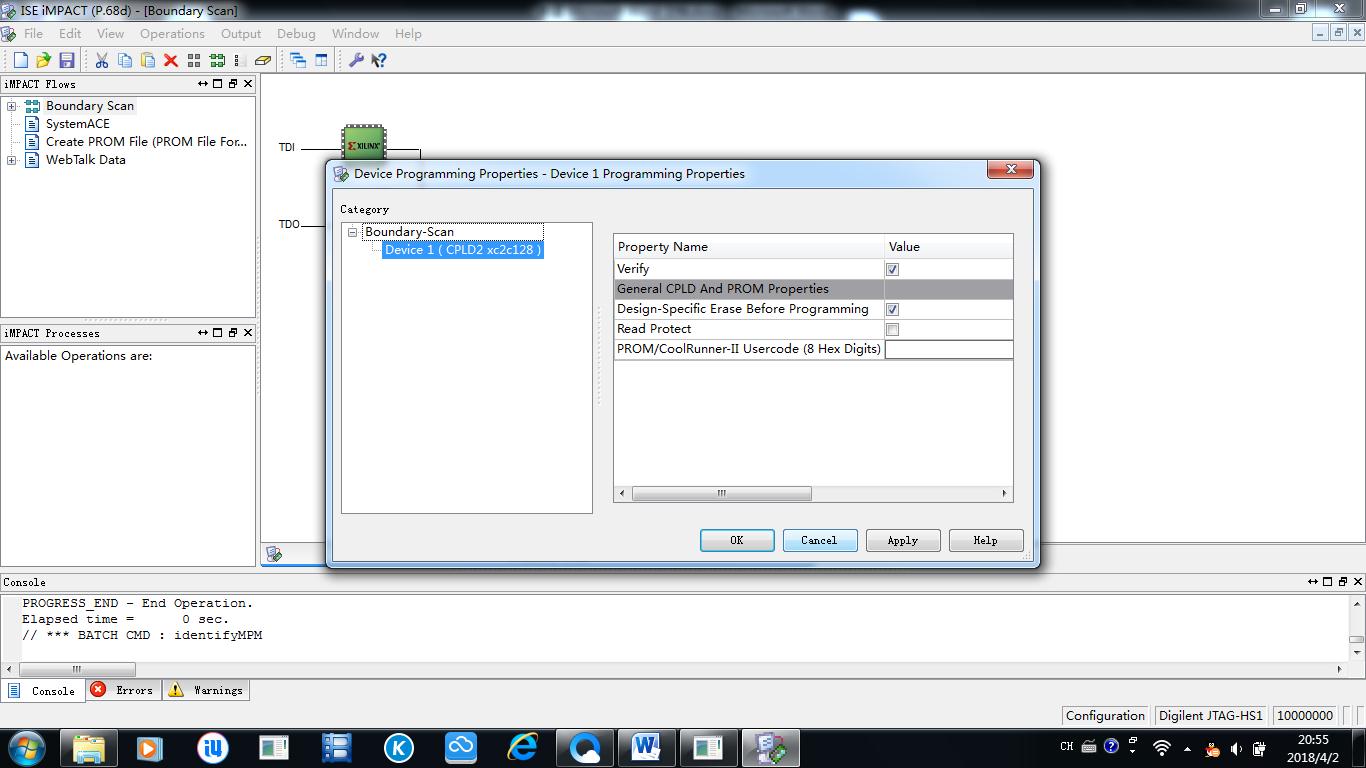The width and height of the screenshot is (1366, 768).
Task: Select SystemACE in the iMPACT Flows
Action: [78, 124]
